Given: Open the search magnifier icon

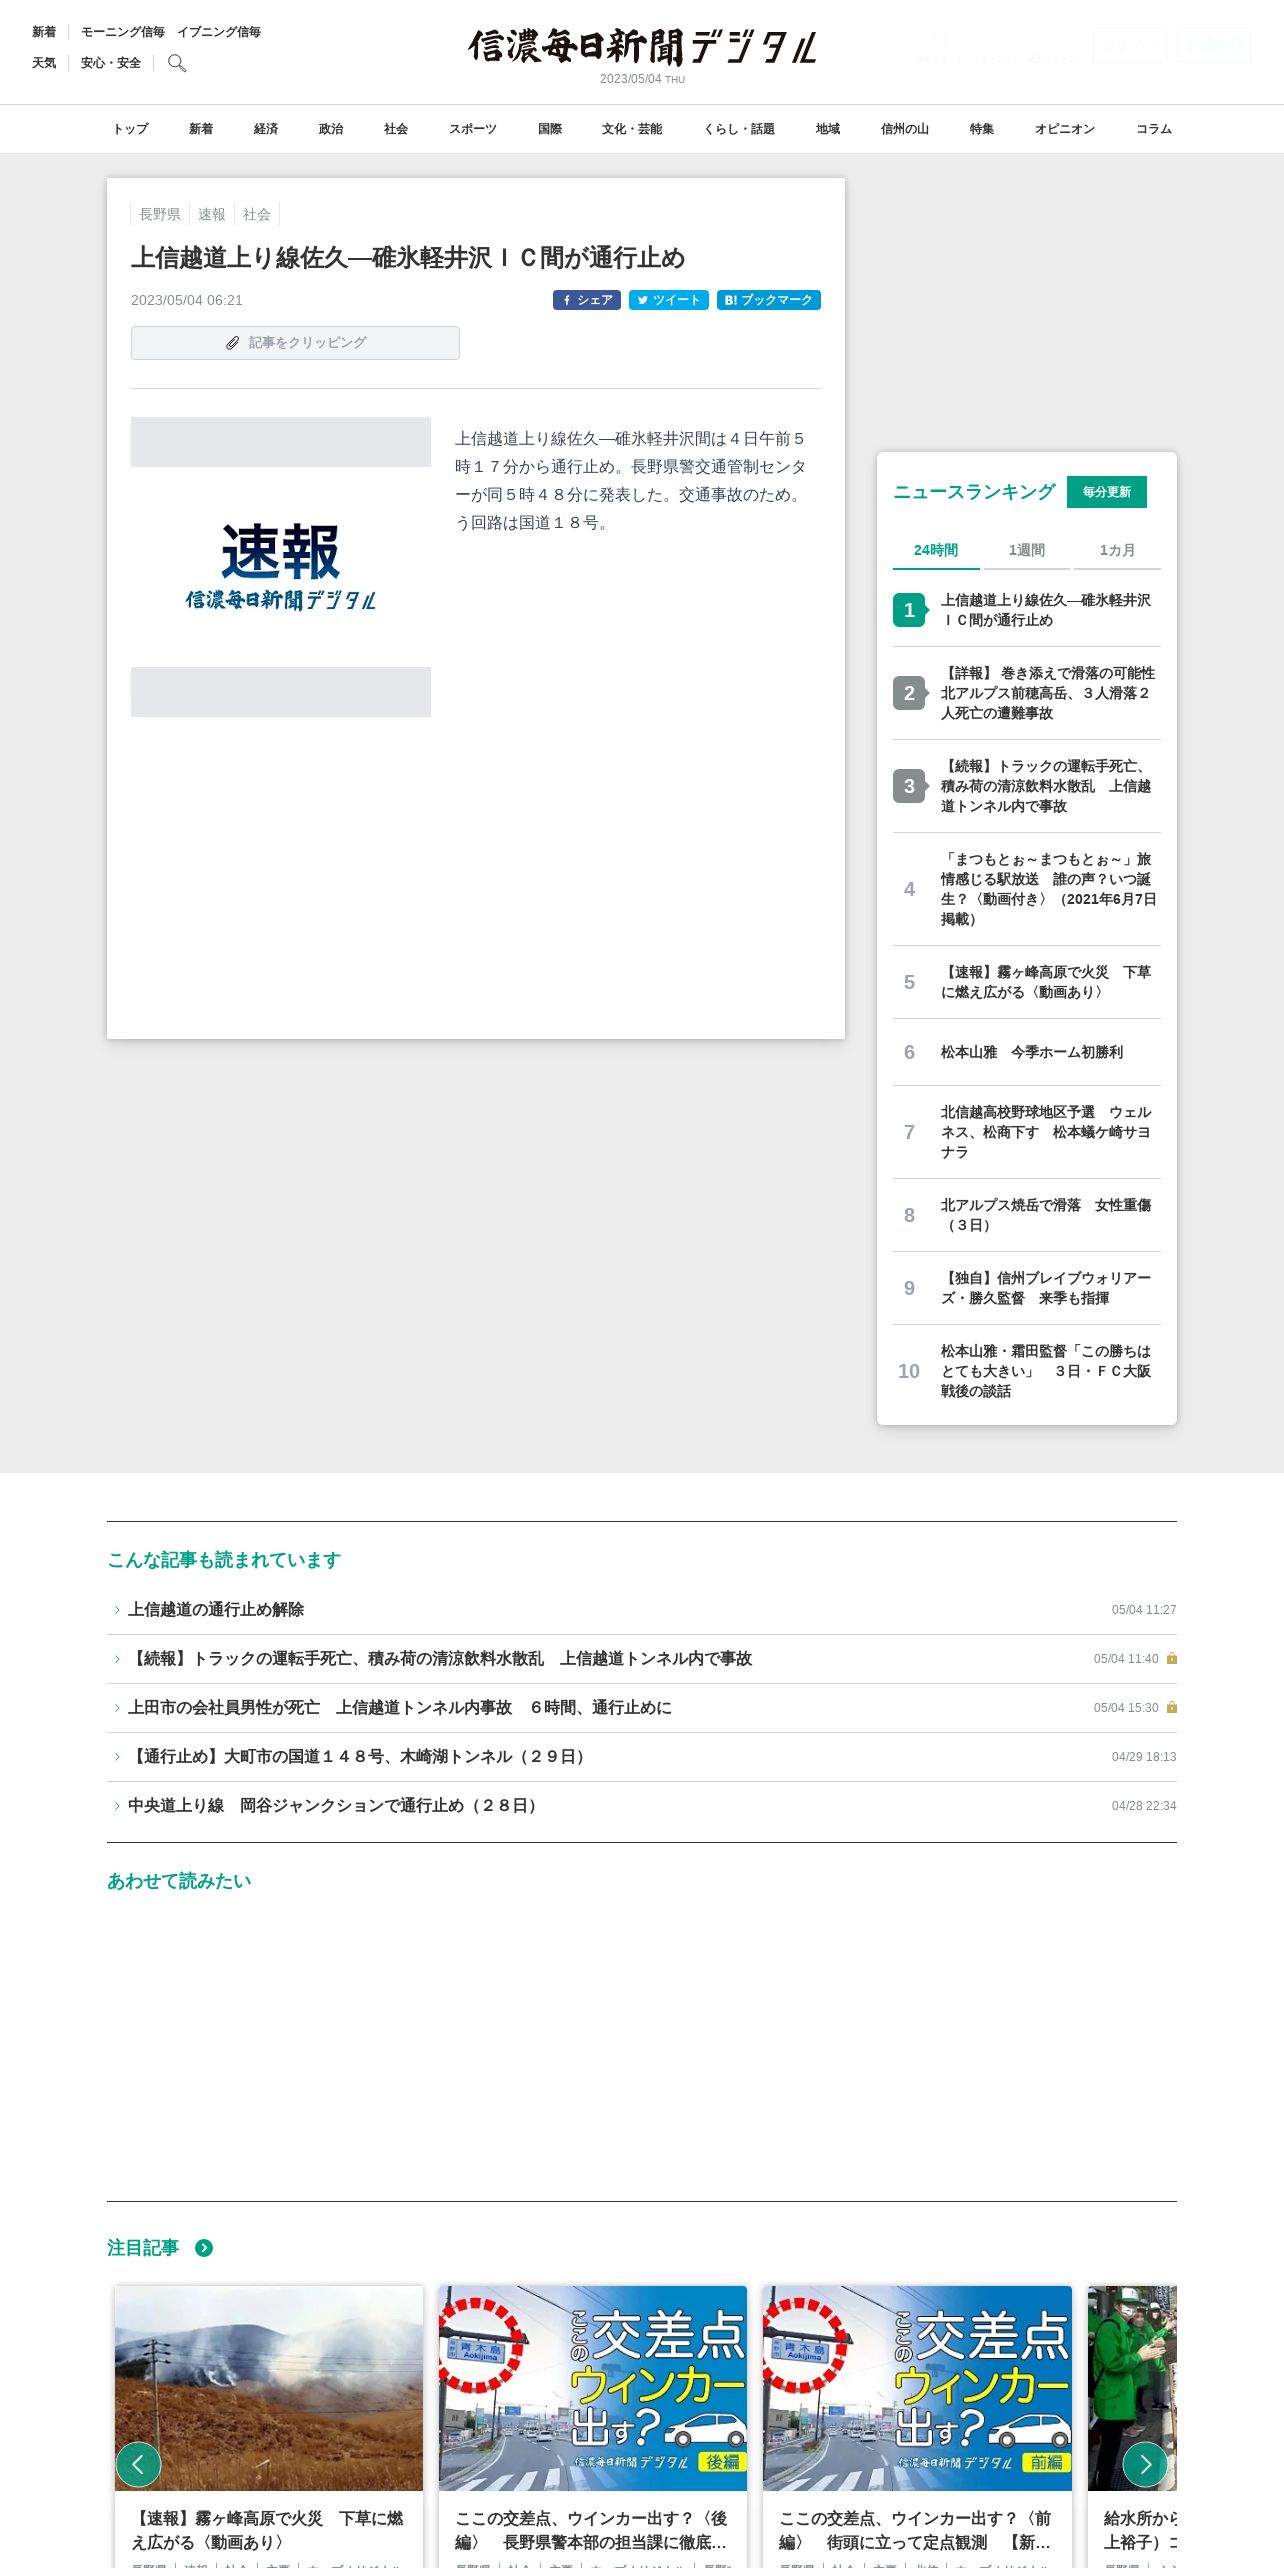Looking at the screenshot, I should (x=177, y=63).
